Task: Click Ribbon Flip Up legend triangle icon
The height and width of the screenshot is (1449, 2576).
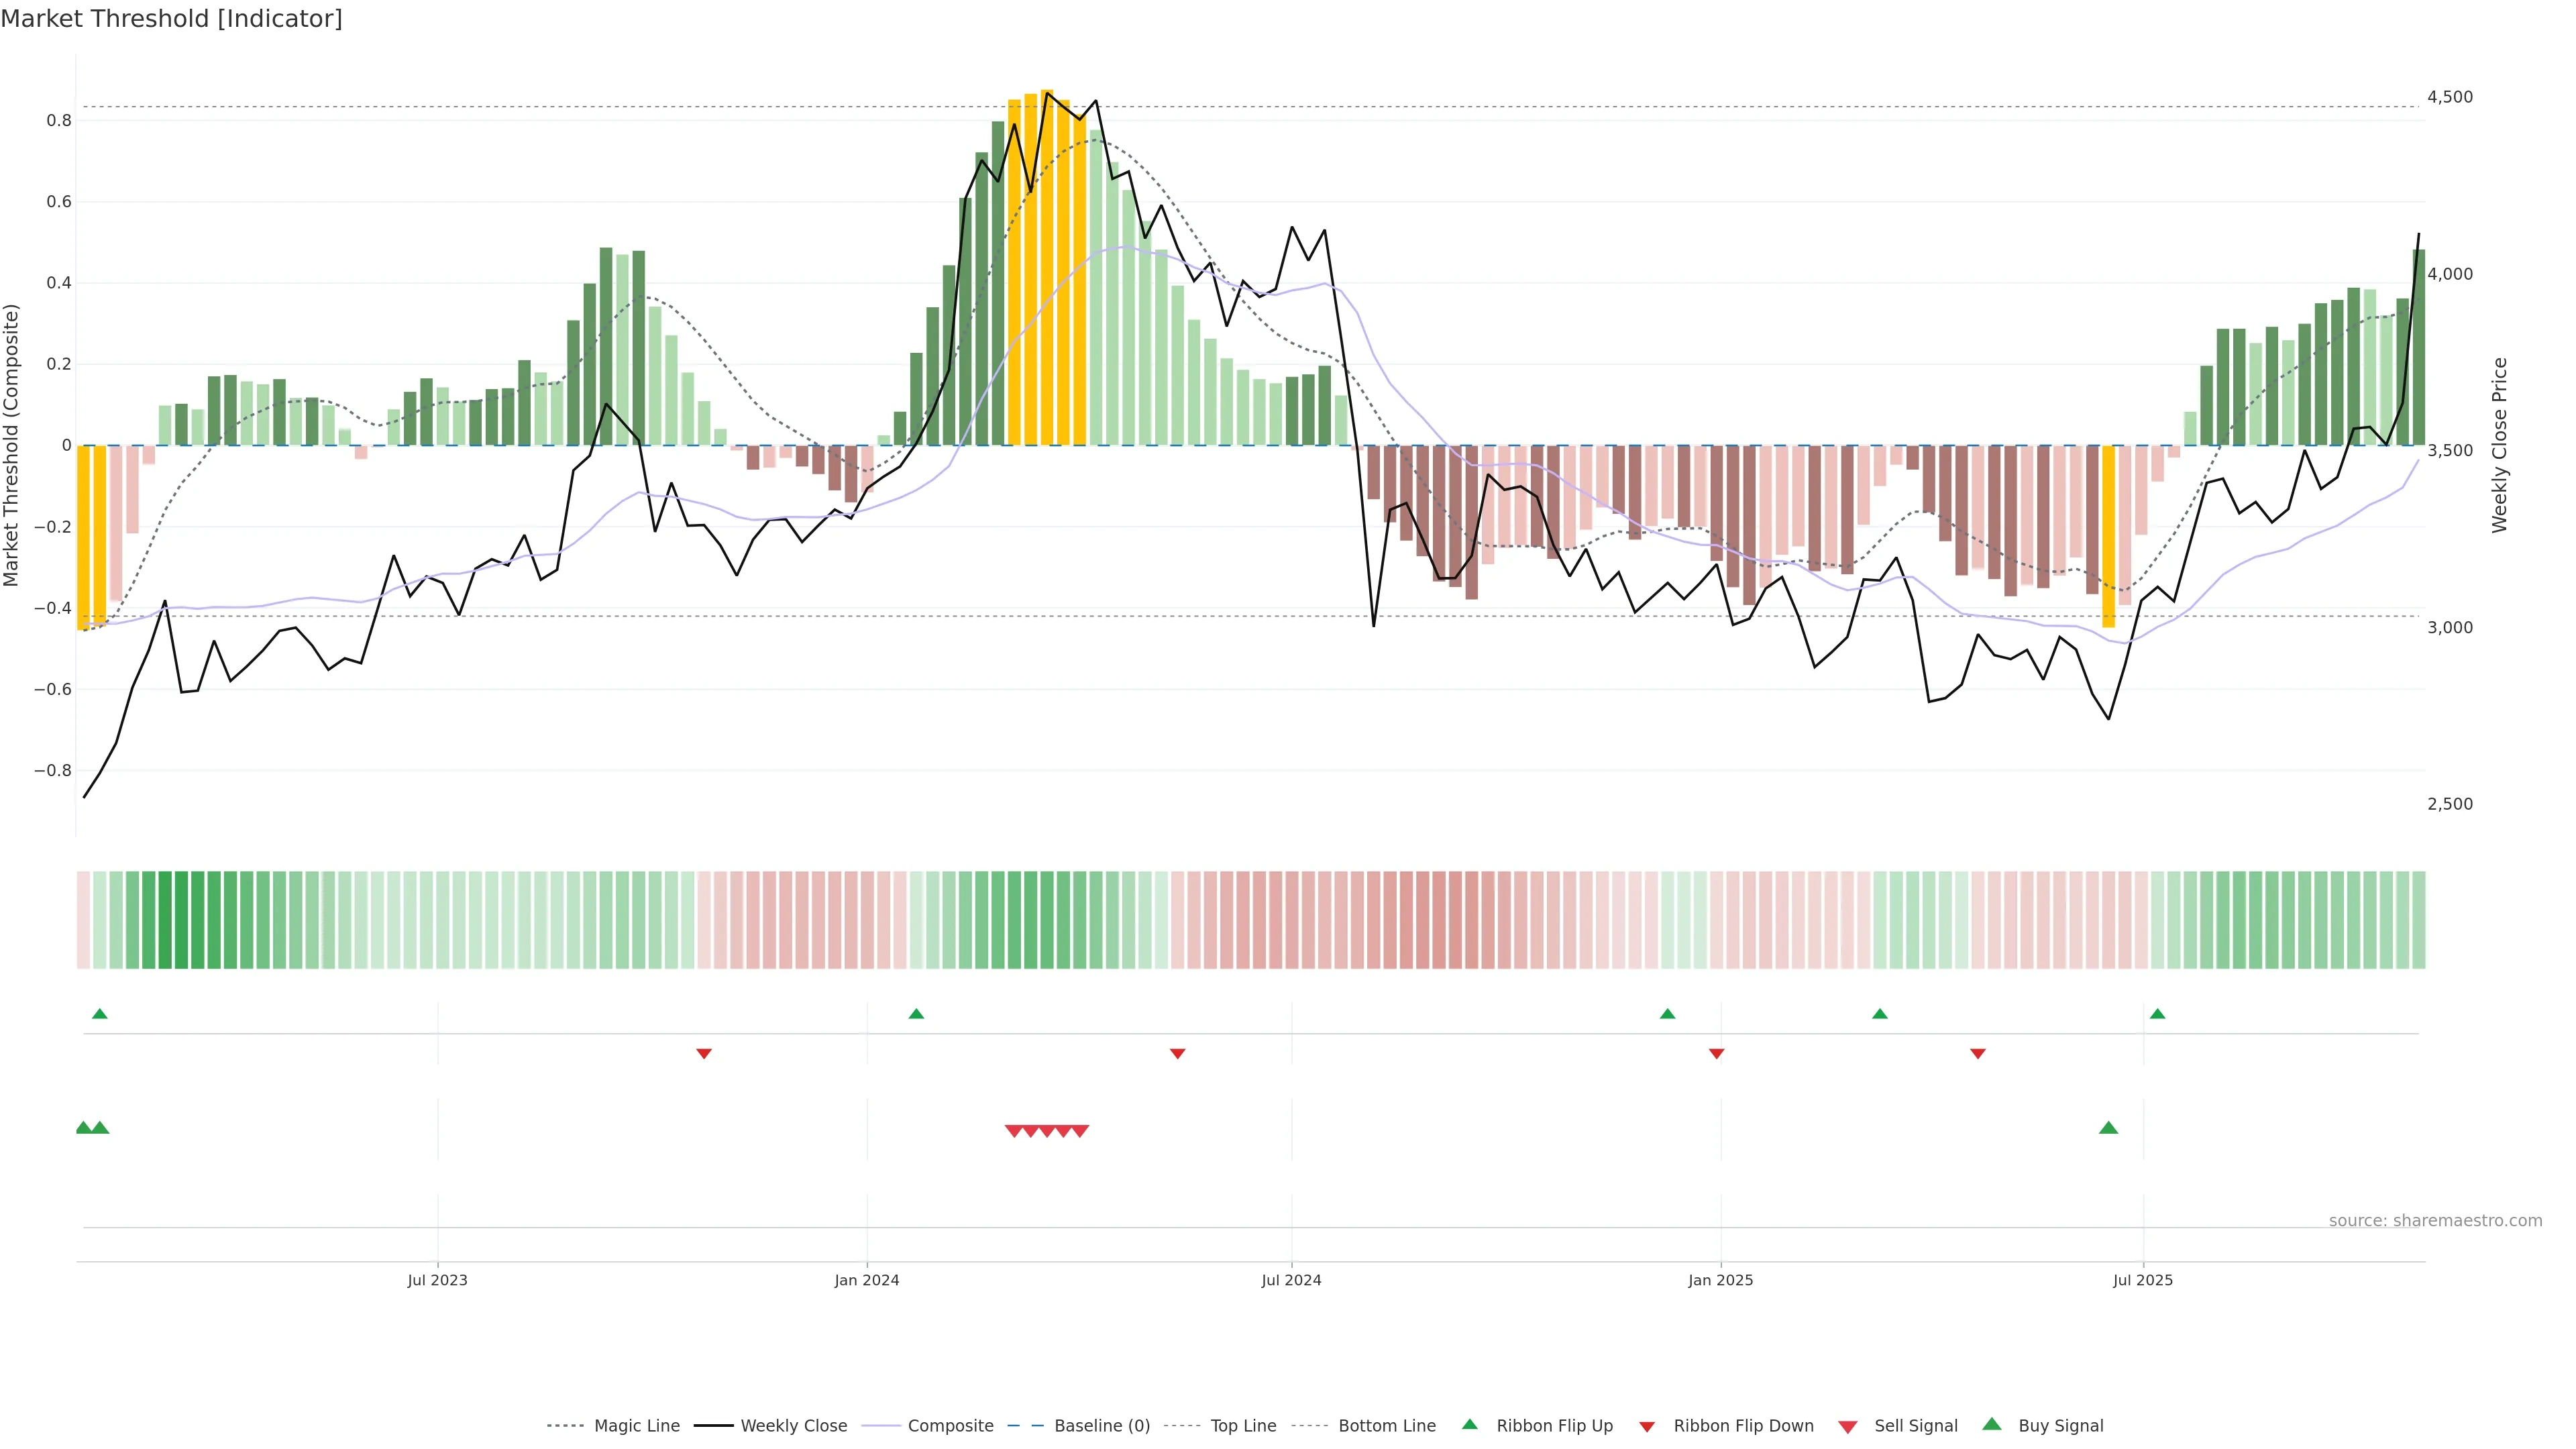Action: coord(1469,1424)
